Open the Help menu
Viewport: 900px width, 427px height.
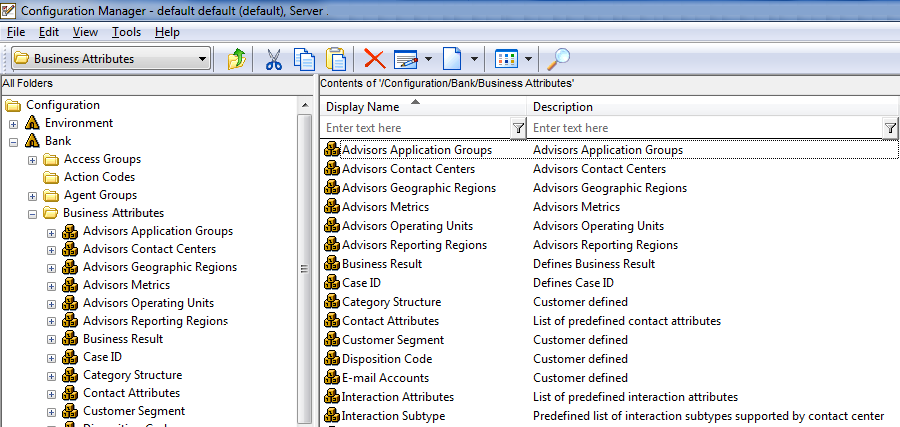pos(167,32)
